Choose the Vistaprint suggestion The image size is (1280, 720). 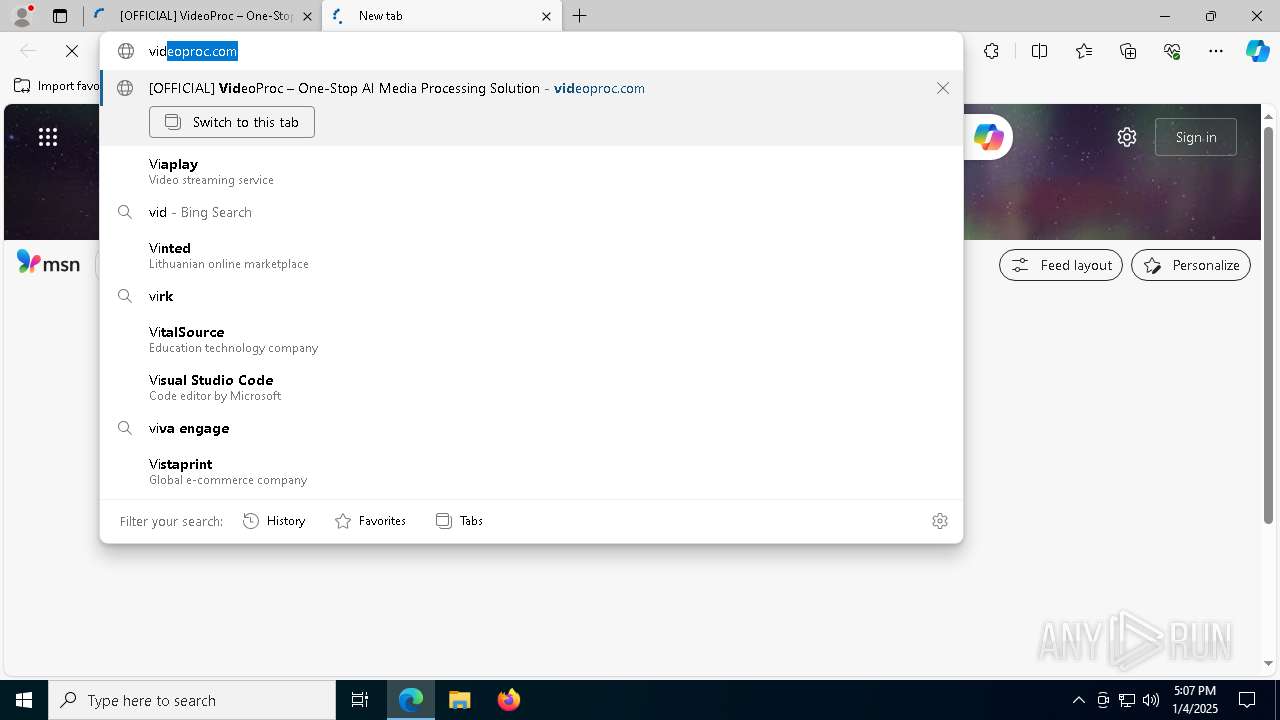pyautogui.click(x=531, y=471)
